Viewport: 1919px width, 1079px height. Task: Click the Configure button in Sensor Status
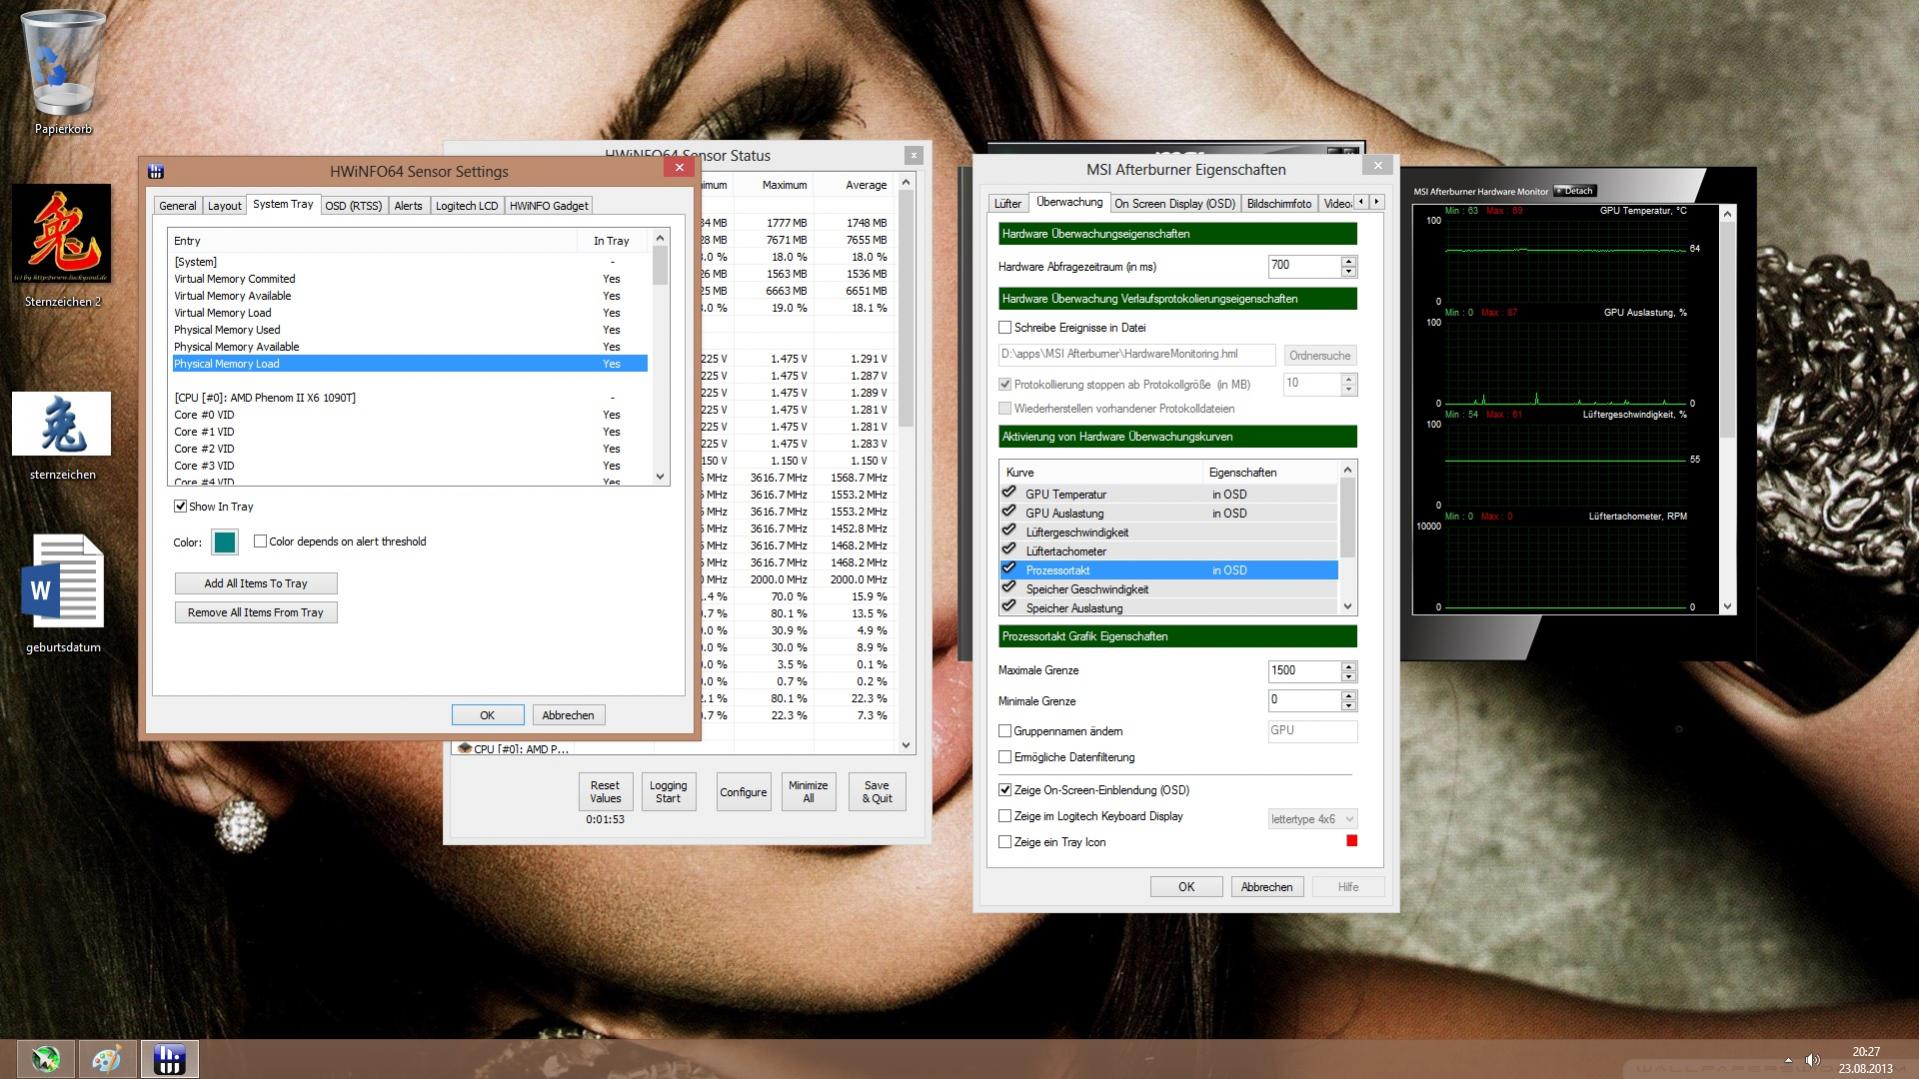[743, 791]
